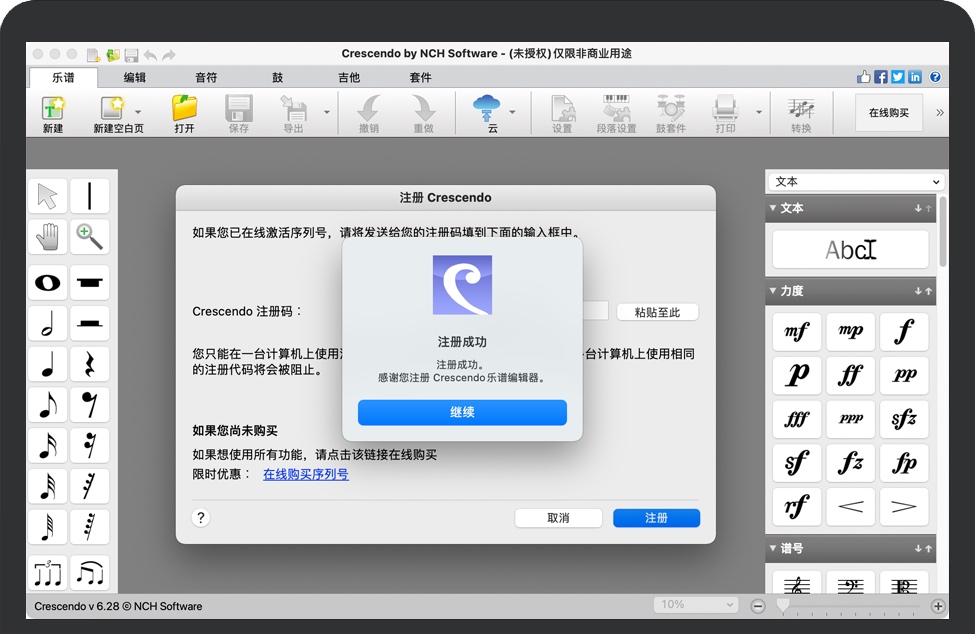Click 继续 in the registration success dialog
The width and height of the screenshot is (975, 634).
(x=462, y=412)
